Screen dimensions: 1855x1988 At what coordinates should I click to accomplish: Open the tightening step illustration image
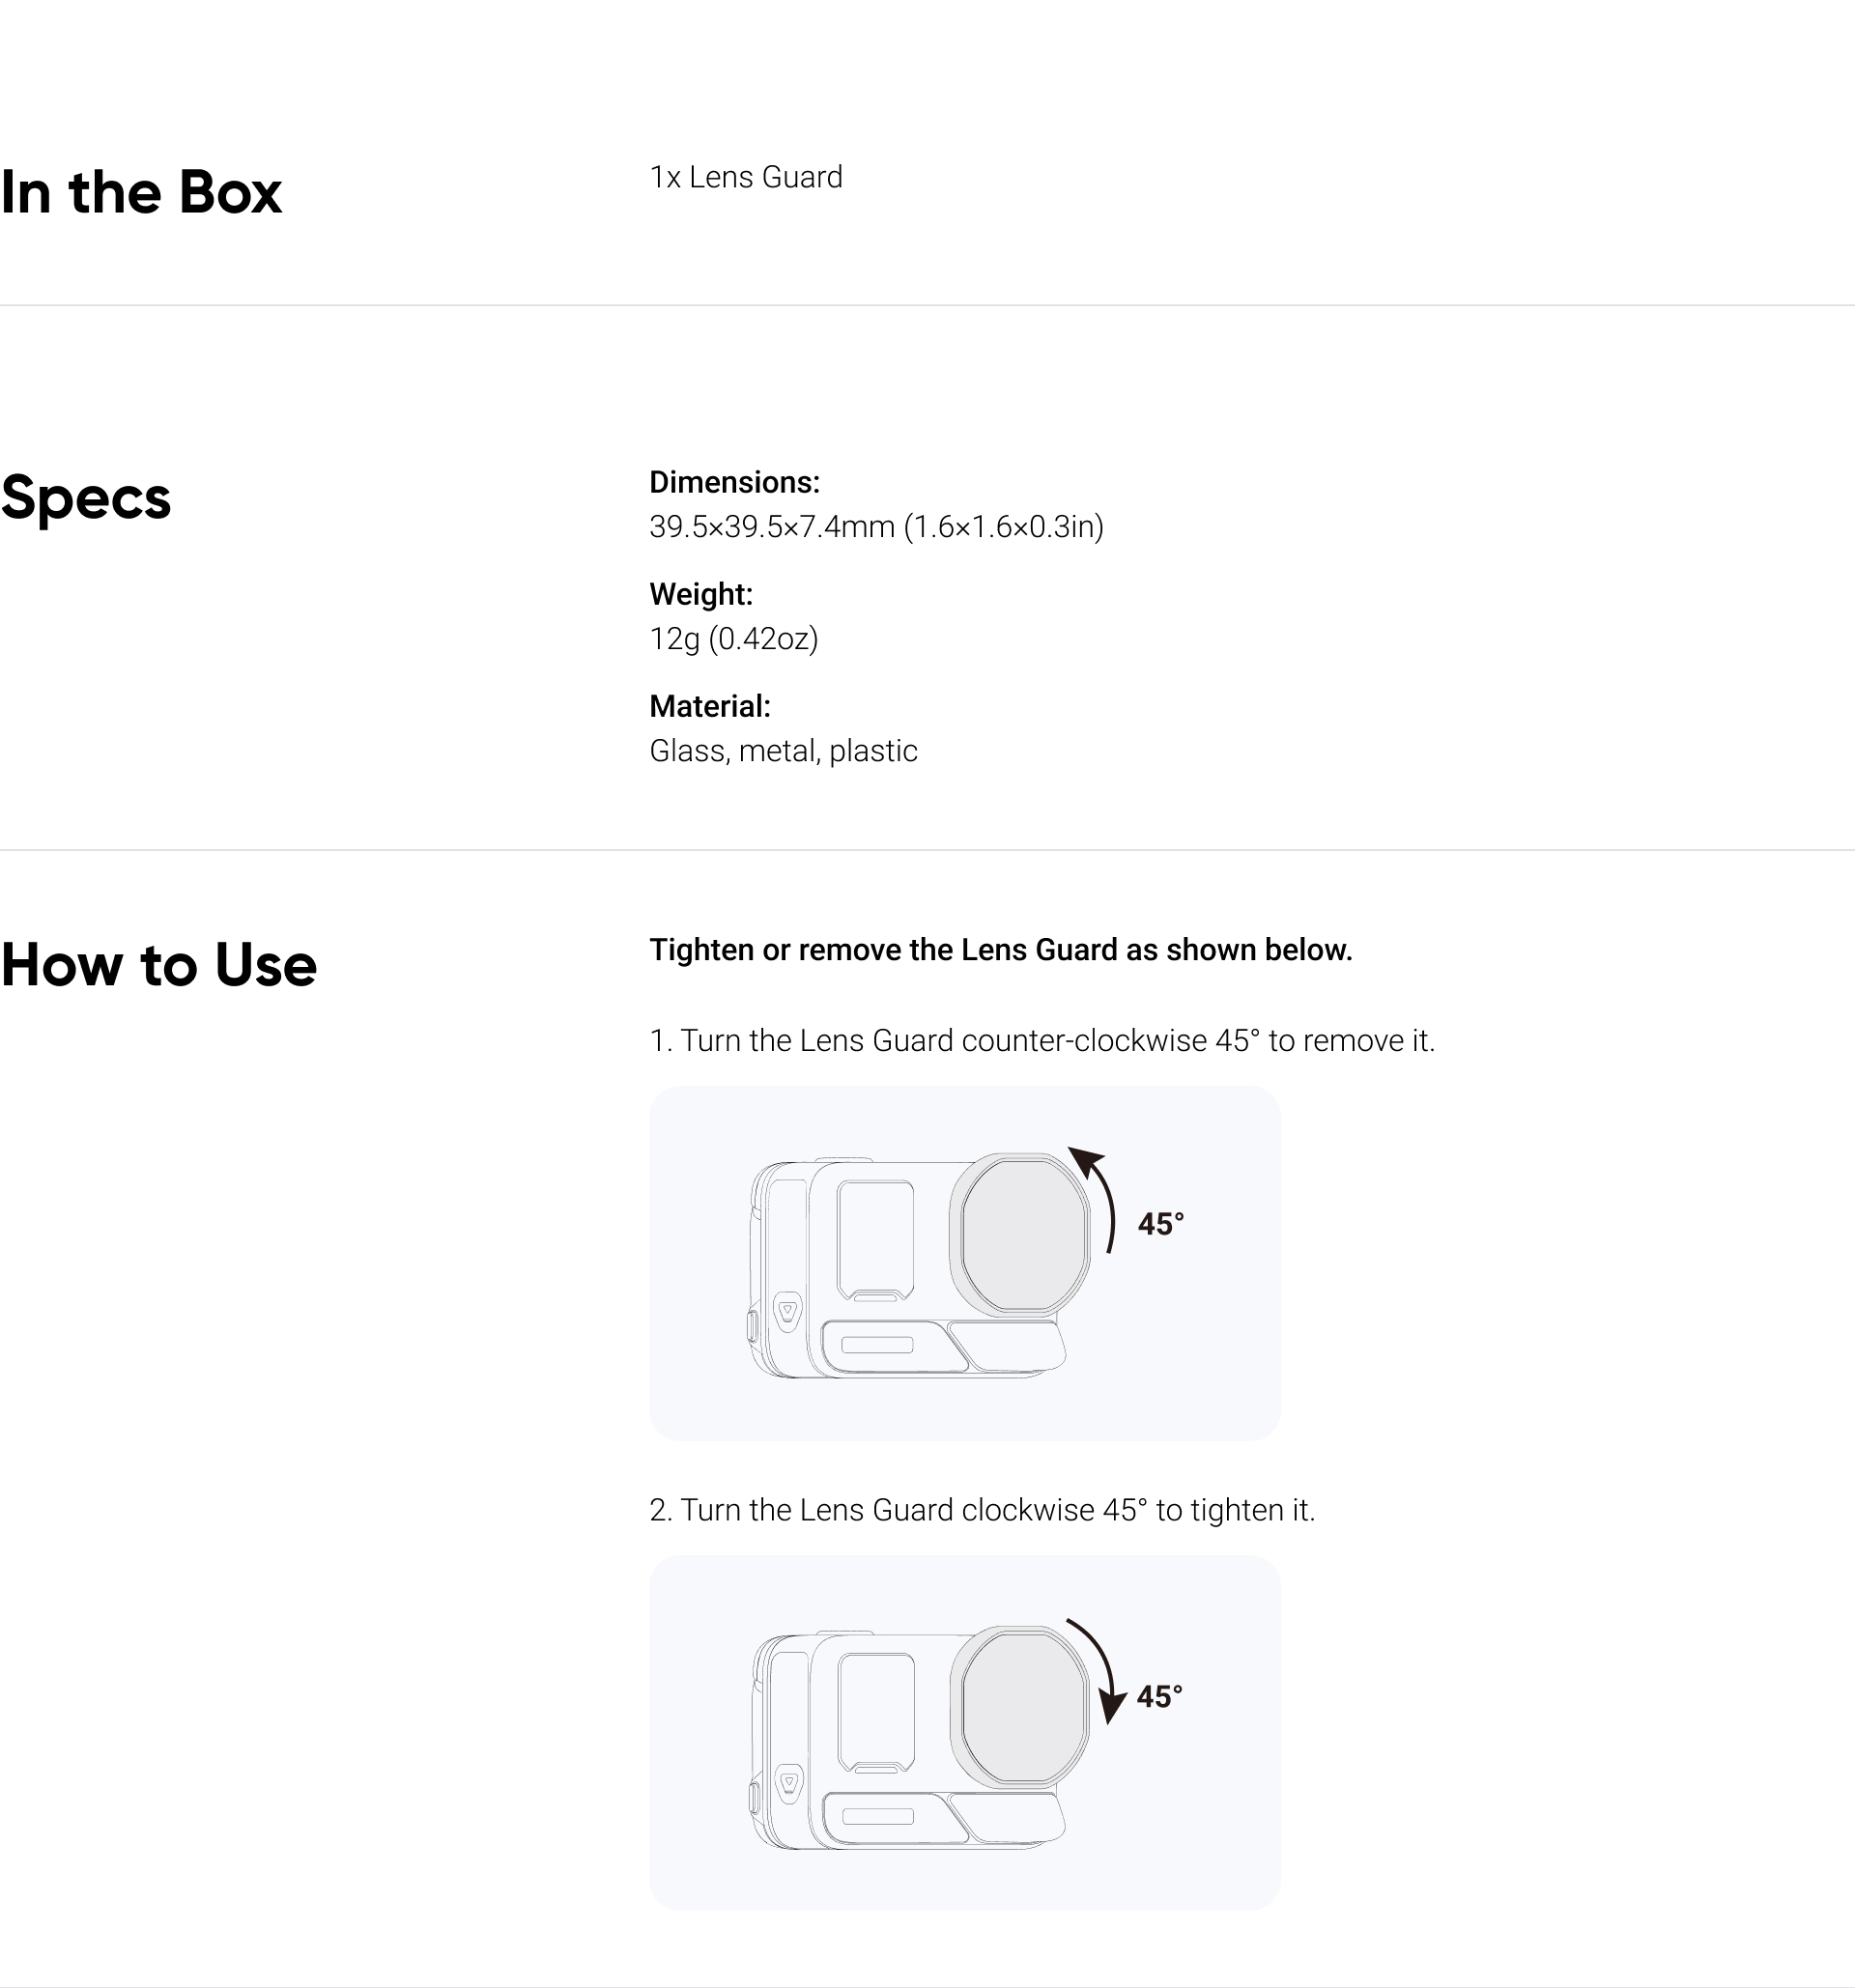(965, 1732)
